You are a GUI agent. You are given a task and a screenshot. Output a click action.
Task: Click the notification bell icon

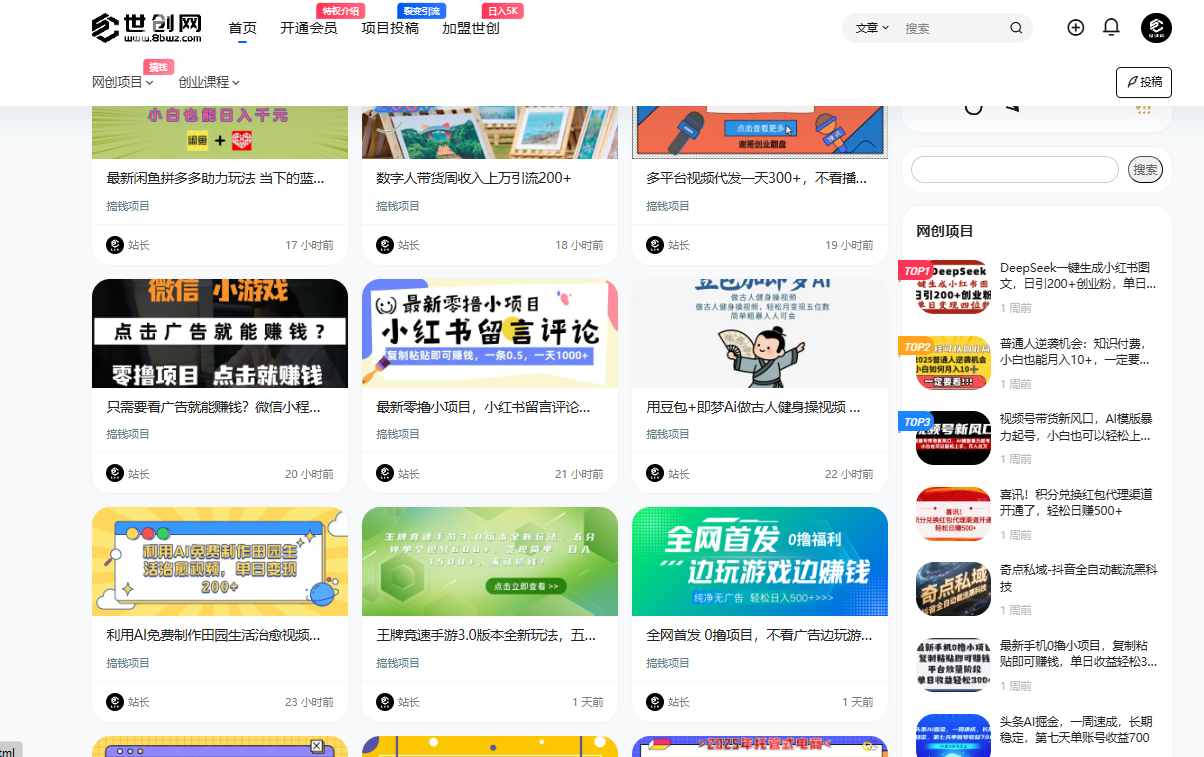1111,28
